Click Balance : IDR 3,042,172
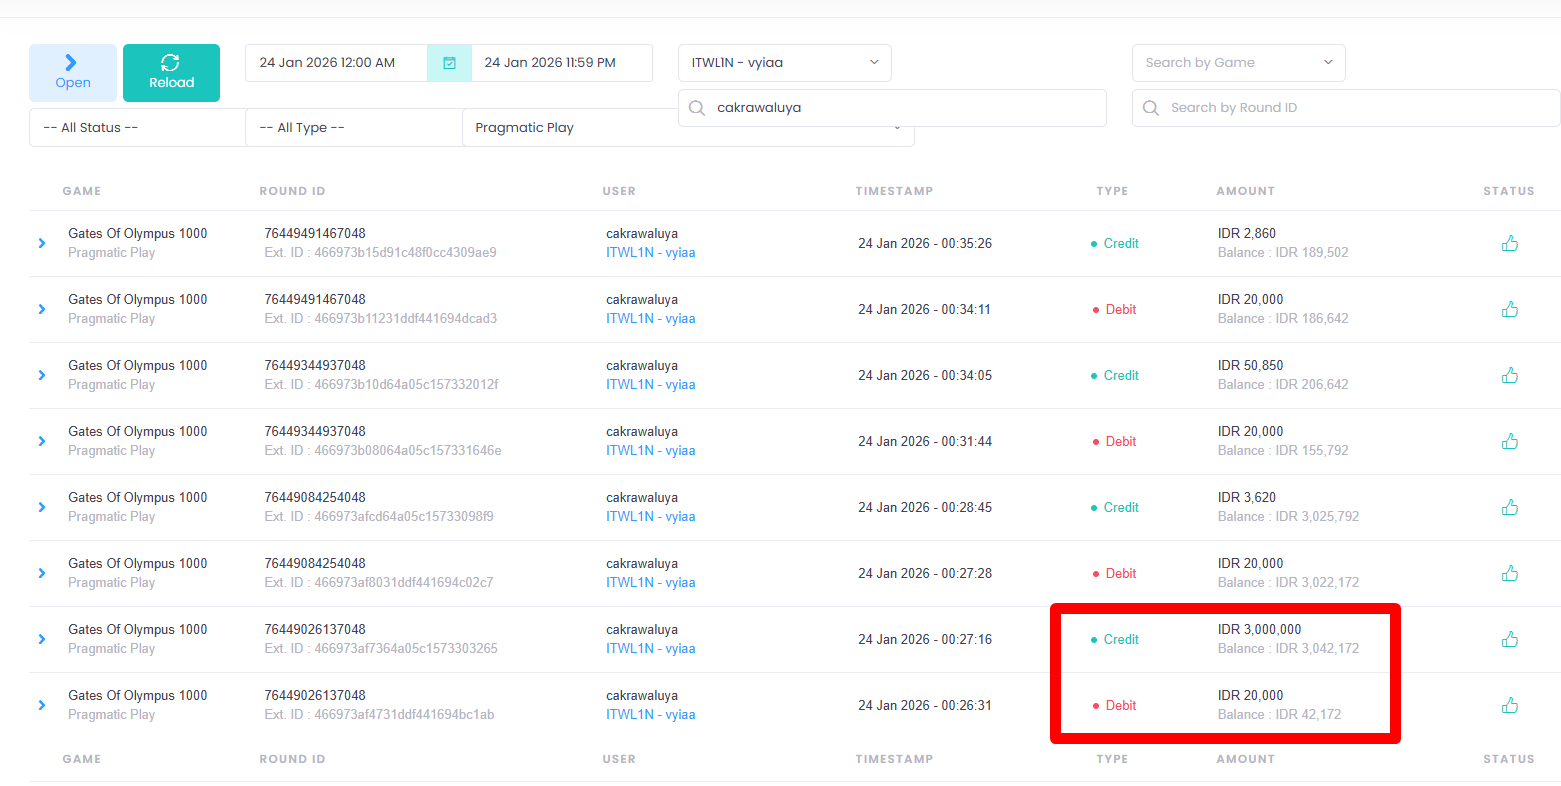1561x786 pixels. (x=1289, y=649)
